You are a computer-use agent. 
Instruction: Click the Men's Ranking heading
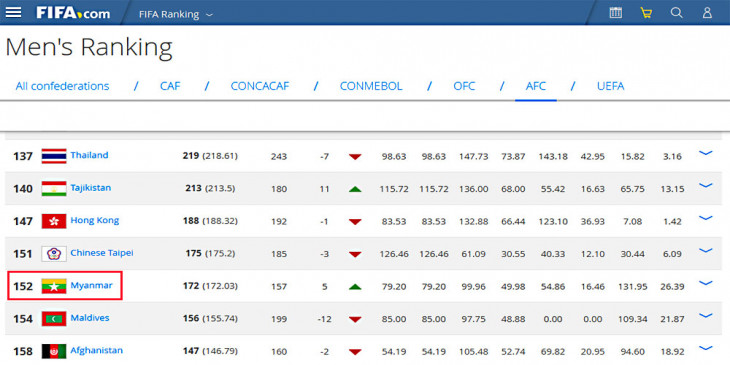click(x=88, y=47)
